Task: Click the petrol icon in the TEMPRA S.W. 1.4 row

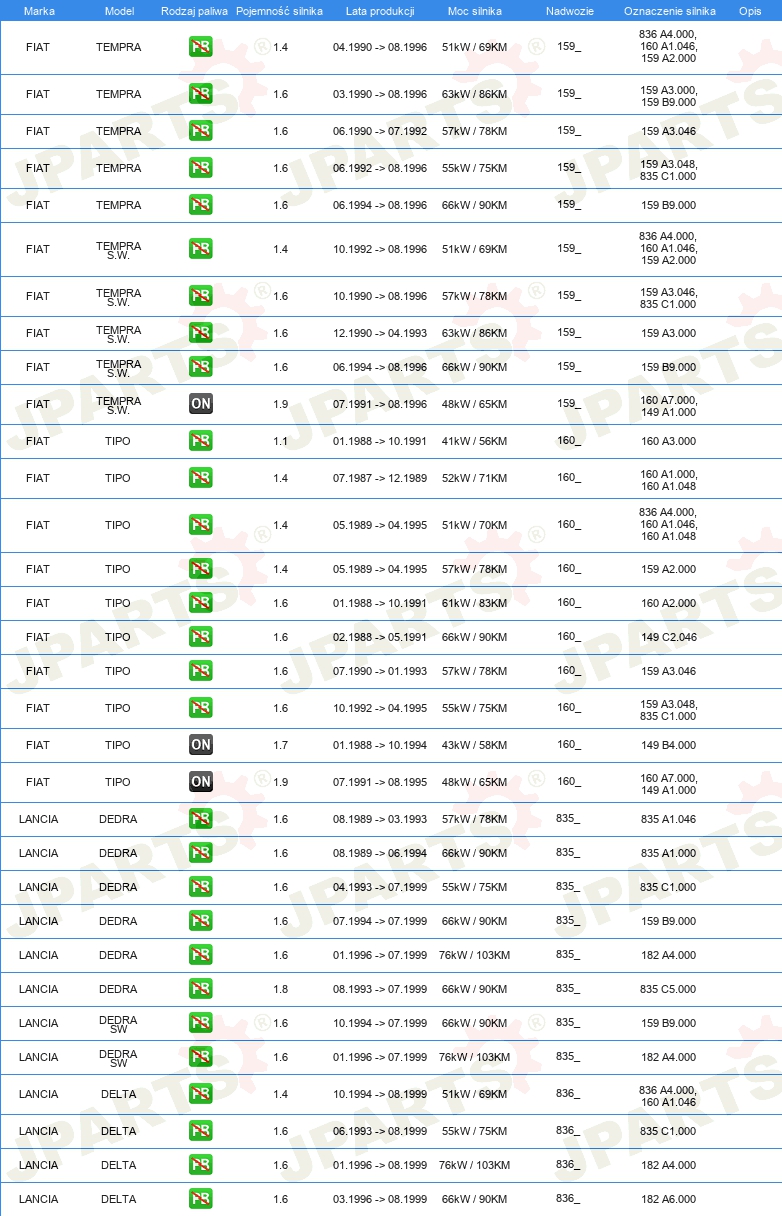Action: pyautogui.click(x=201, y=249)
